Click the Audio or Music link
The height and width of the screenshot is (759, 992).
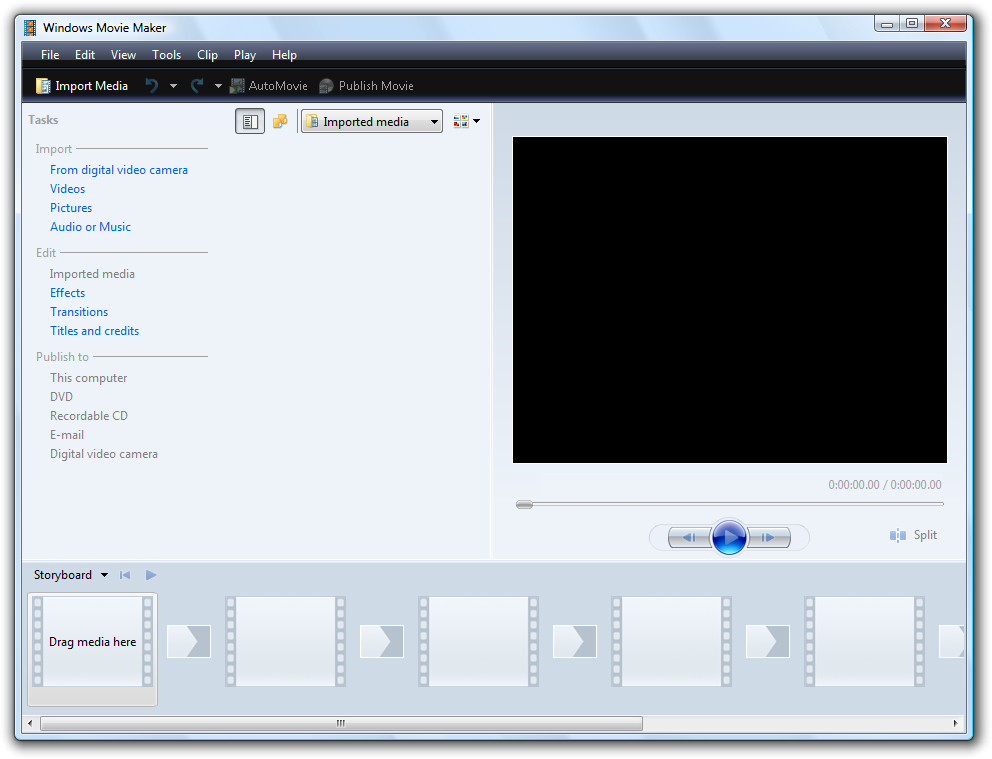click(x=90, y=227)
